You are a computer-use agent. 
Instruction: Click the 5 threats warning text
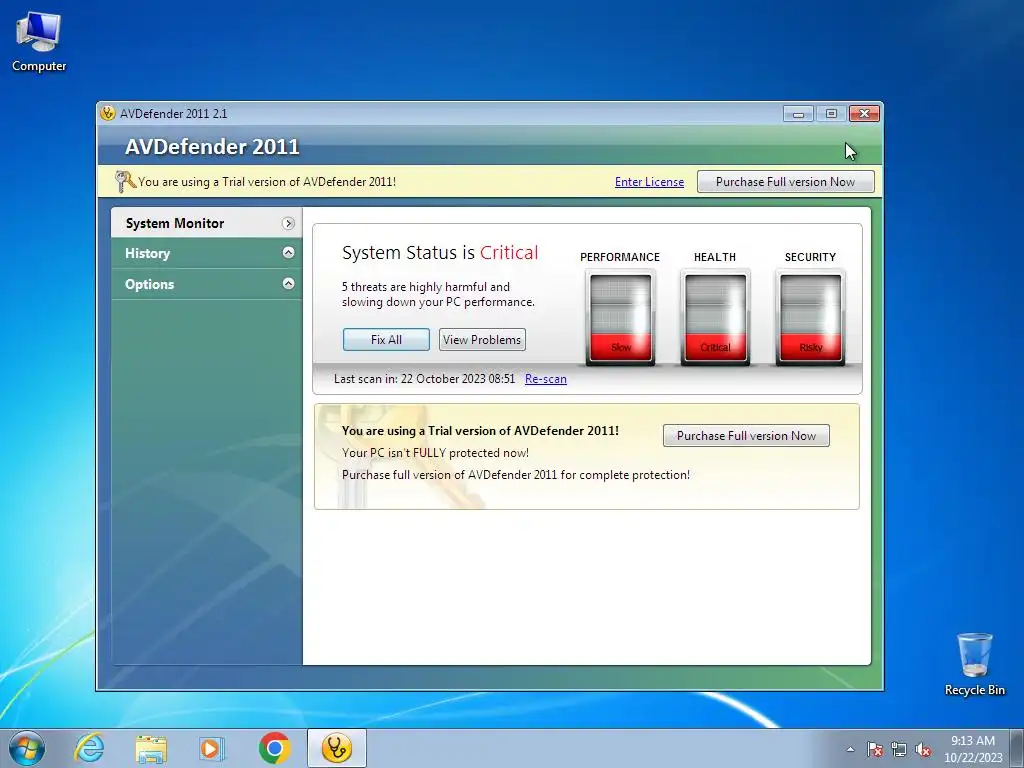(x=438, y=295)
